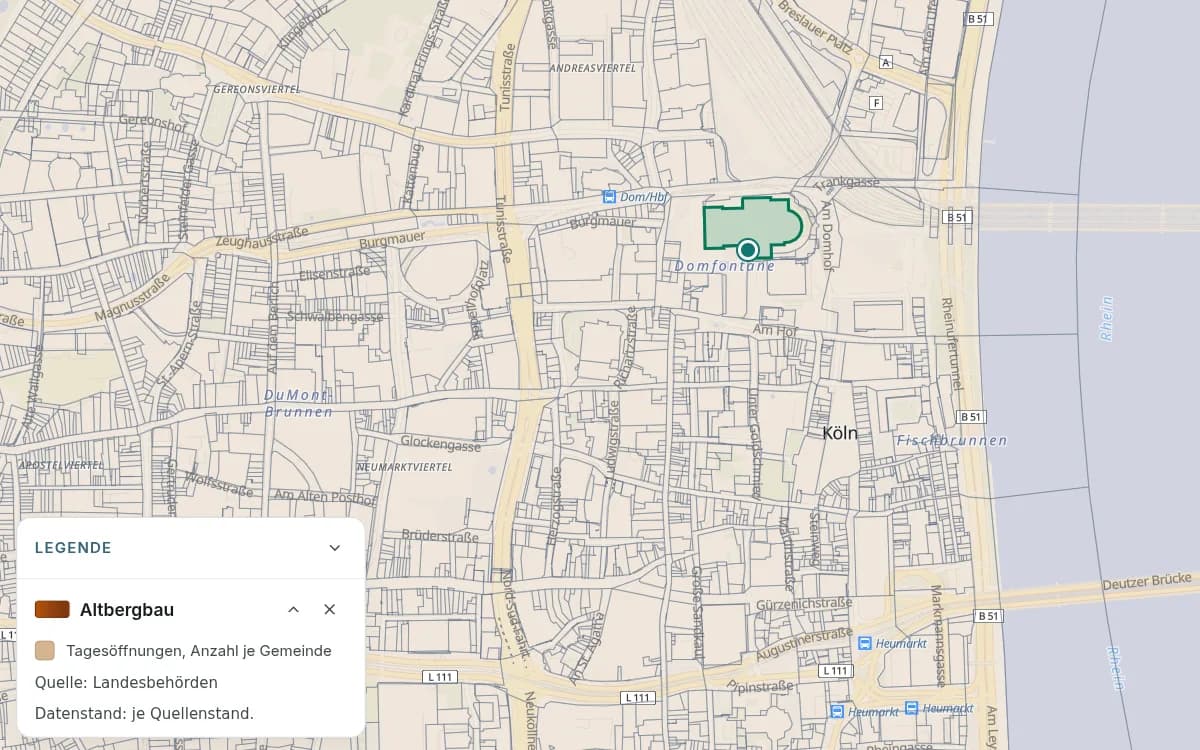Click "Tagesöffnungen, Anzahl je Gemeinde" legend text
The width and height of the screenshot is (1200, 750).
[x=199, y=651]
